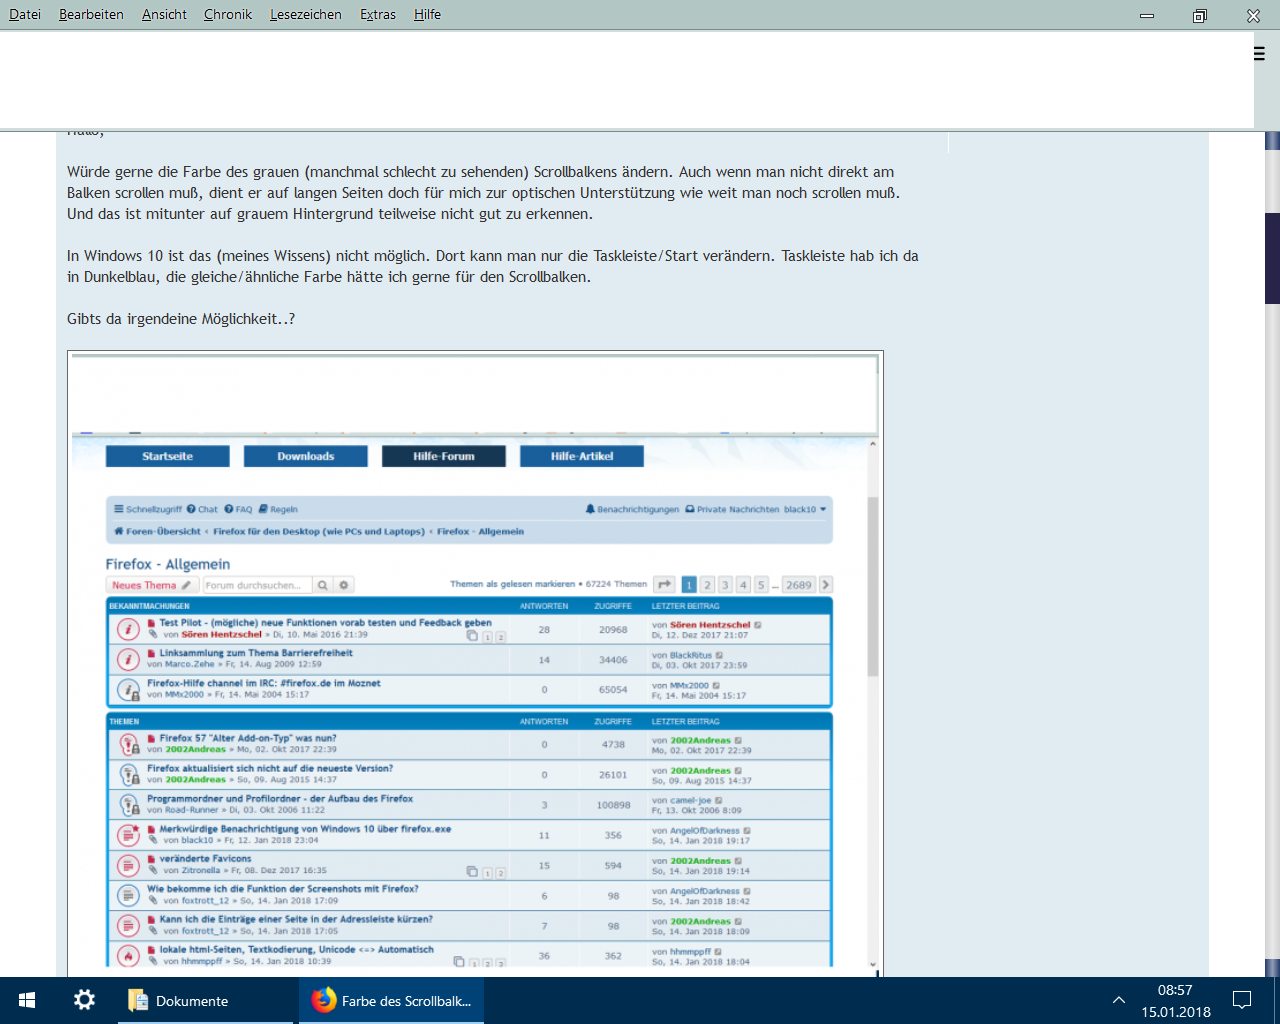This screenshot has height=1024, width=1280.
Task: Show hidden system tray icons
Action: coord(1119,1000)
